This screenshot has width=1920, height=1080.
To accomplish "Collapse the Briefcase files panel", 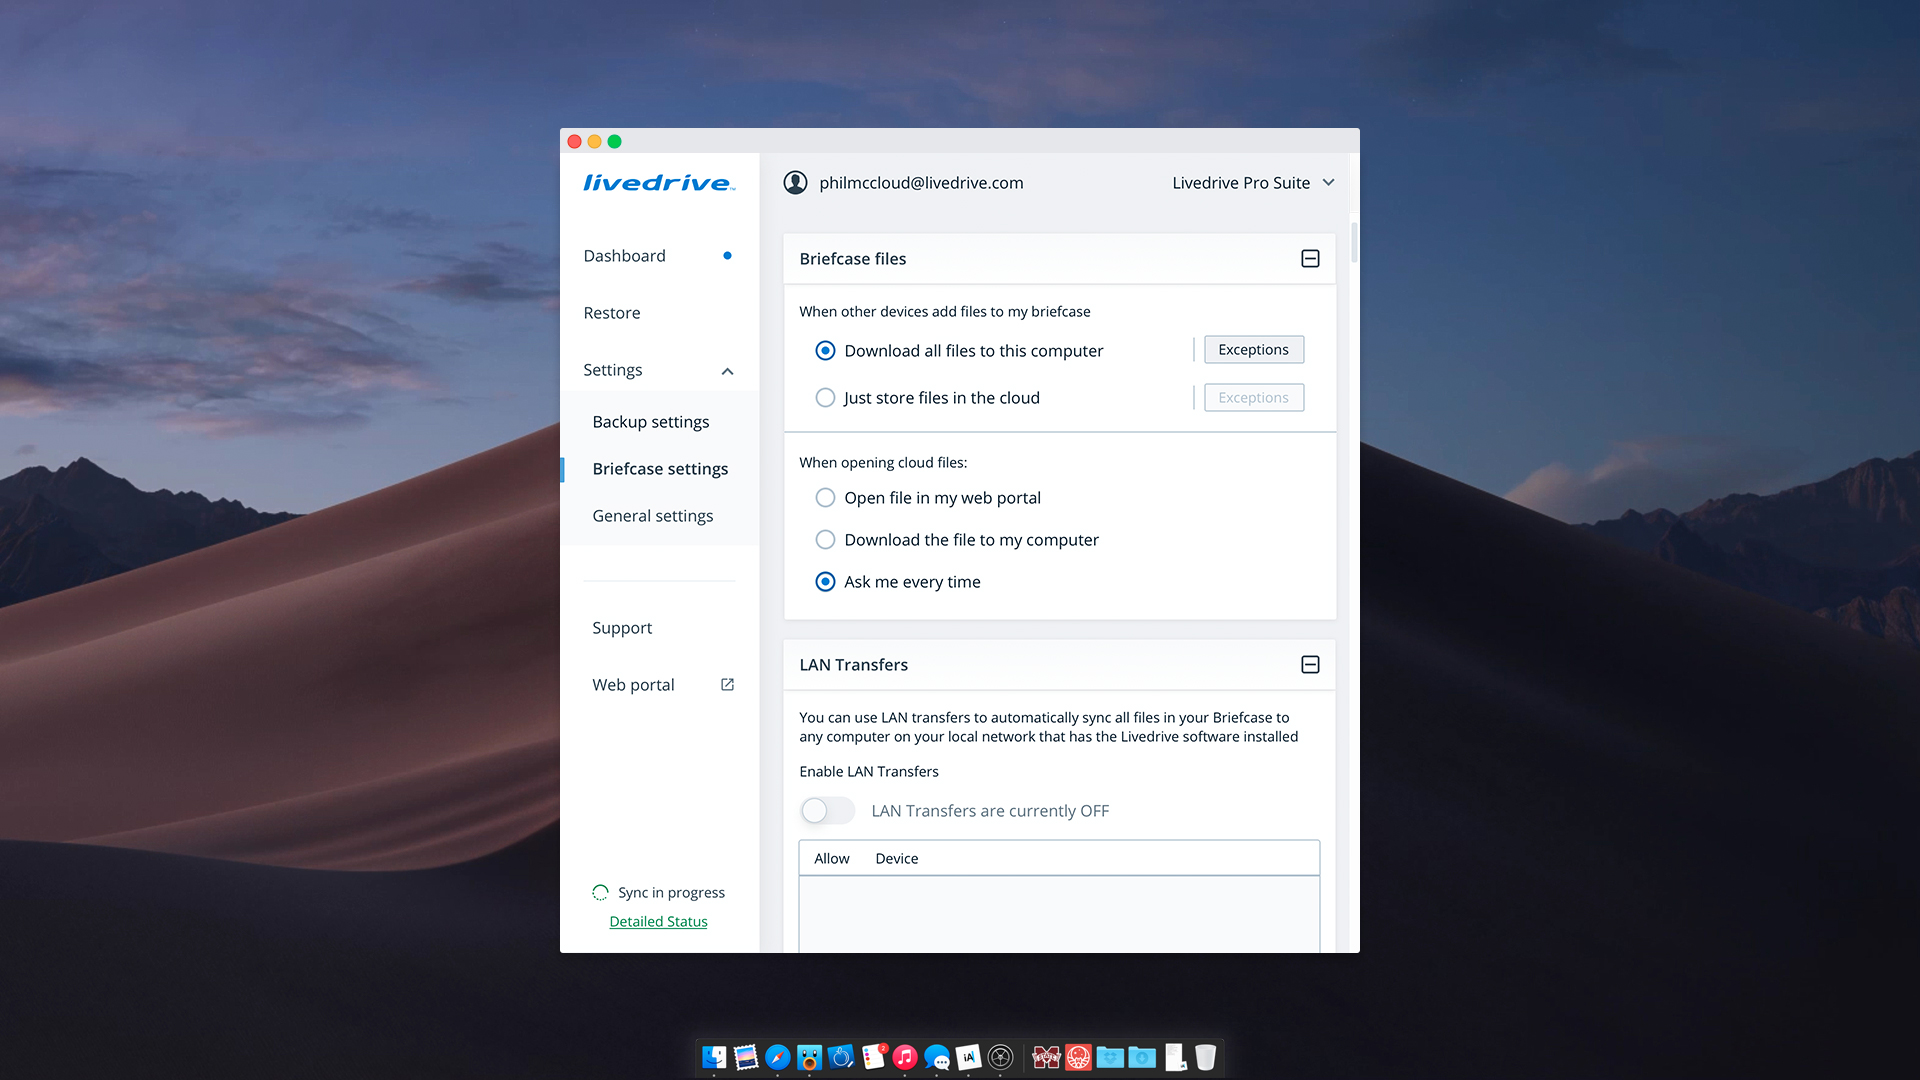I will tap(1310, 259).
